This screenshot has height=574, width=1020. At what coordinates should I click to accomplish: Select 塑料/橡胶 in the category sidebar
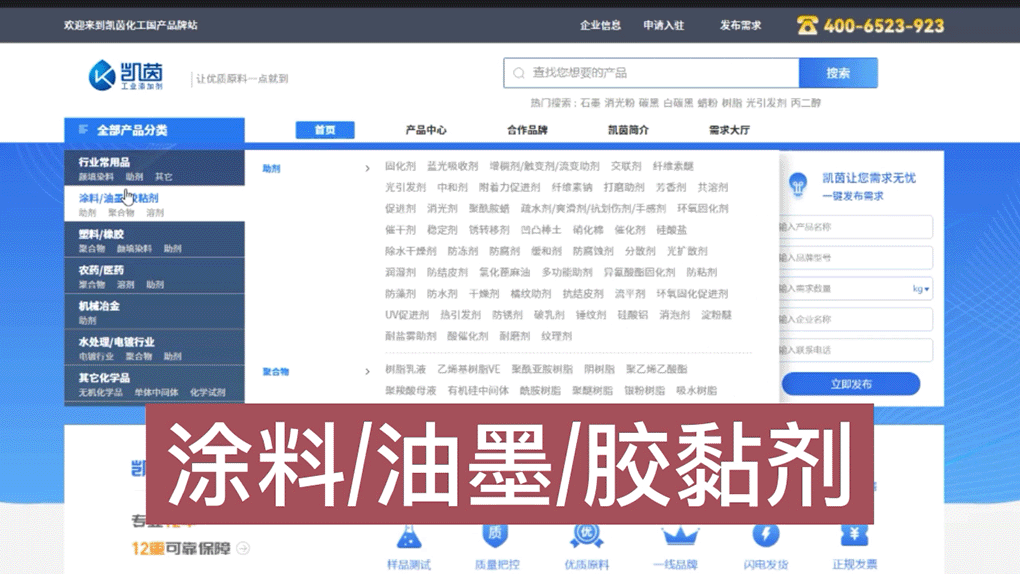101,234
